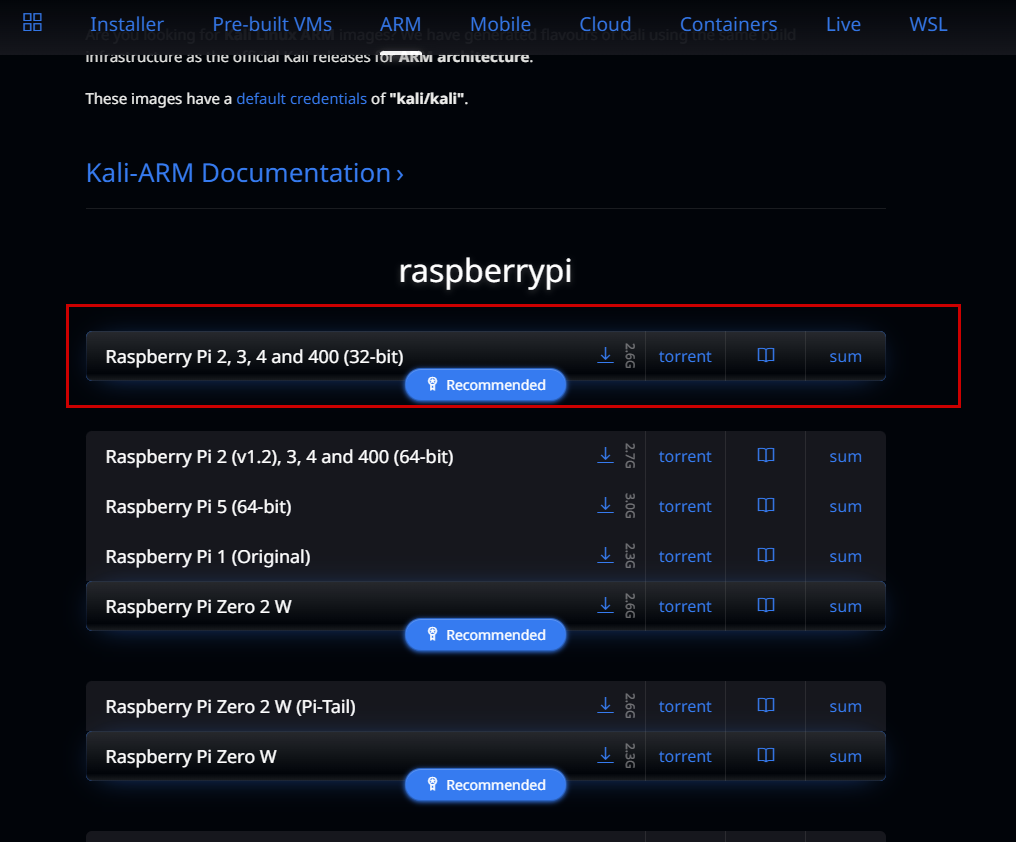Viewport: 1016px width, 842px height.
Task: Click the "Raspberry Pi Zero 2 W (Pi-Tail)" title
Action: (231, 706)
